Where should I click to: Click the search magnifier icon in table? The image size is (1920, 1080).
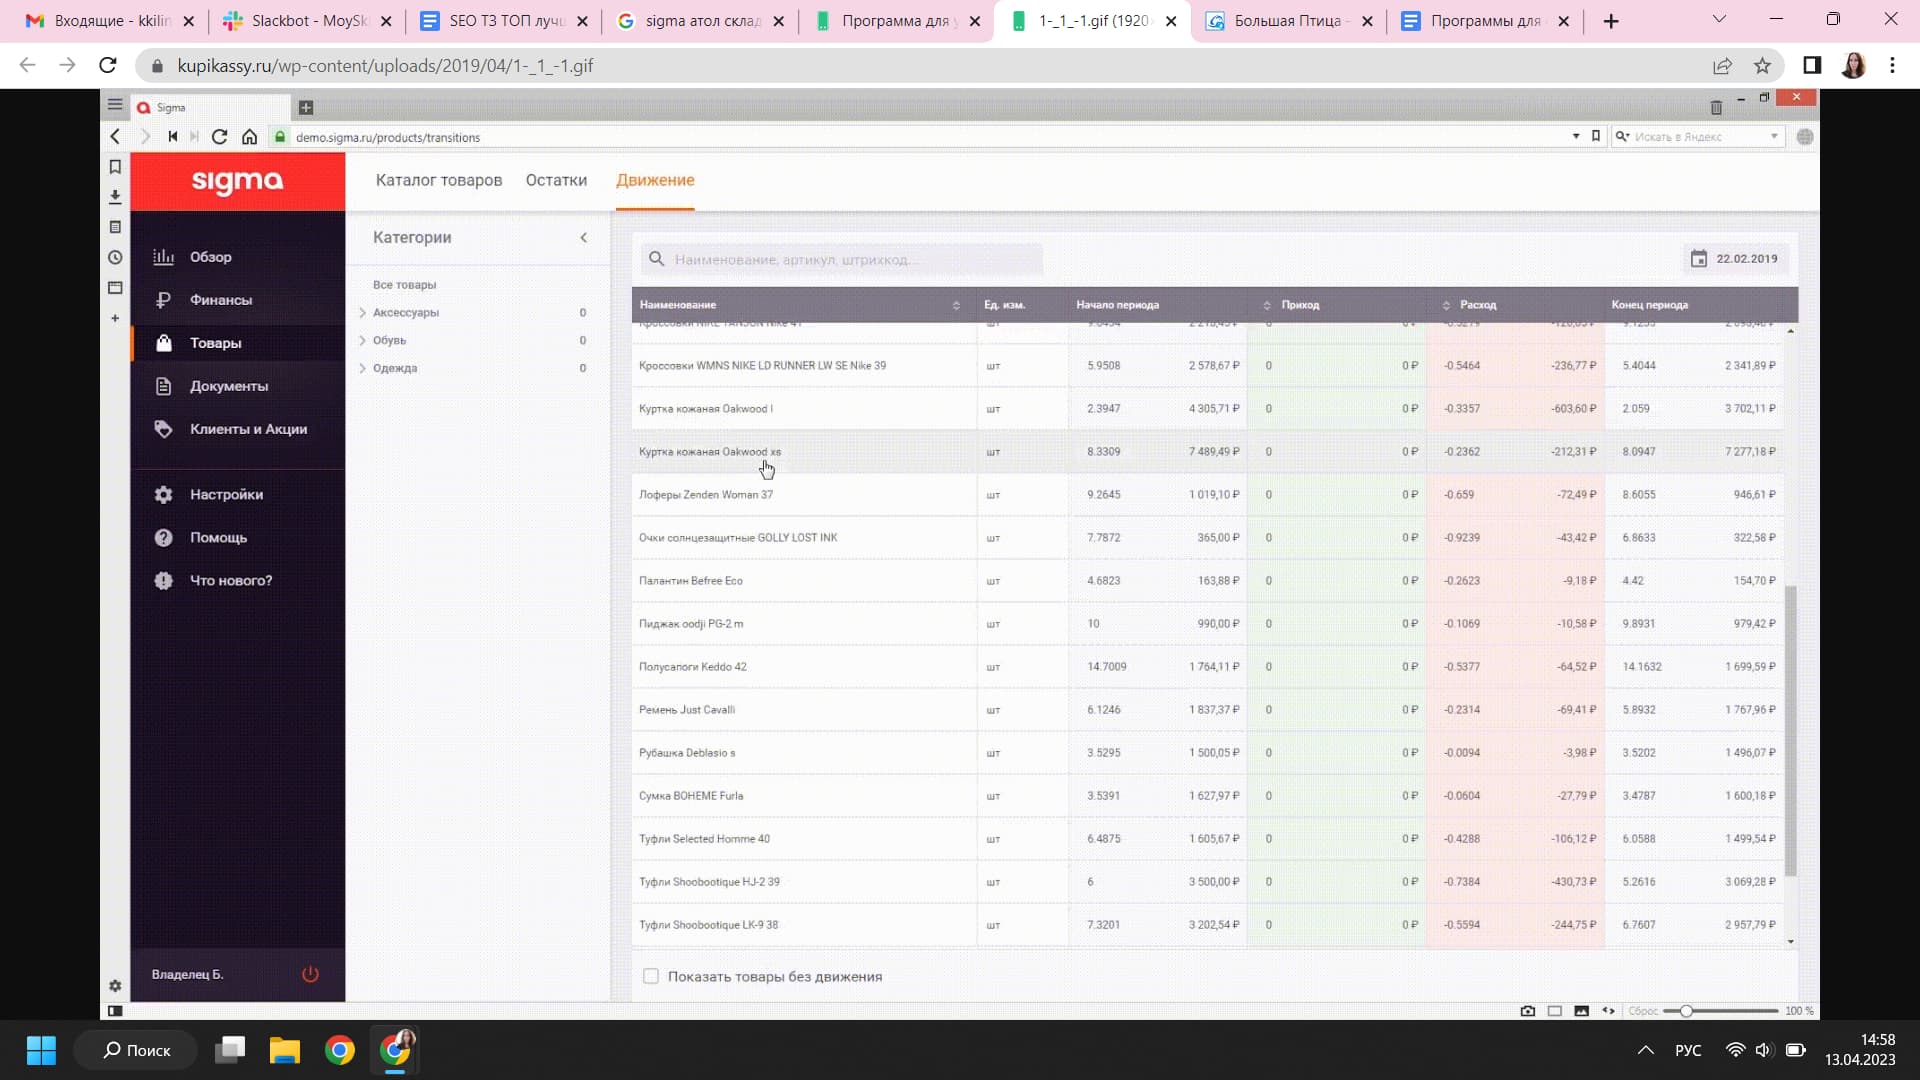656,259
